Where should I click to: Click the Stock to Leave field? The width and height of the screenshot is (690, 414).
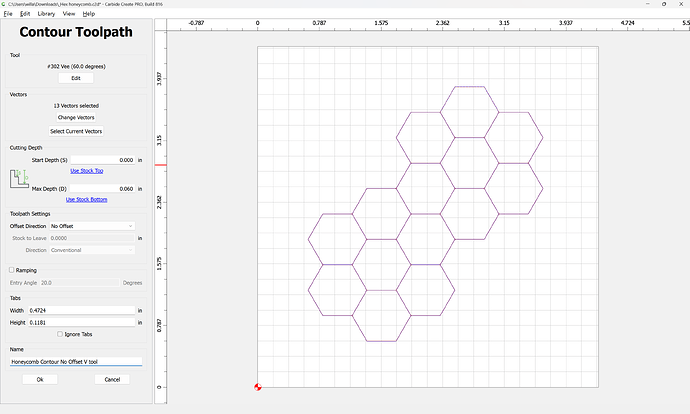[x=92, y=238]
